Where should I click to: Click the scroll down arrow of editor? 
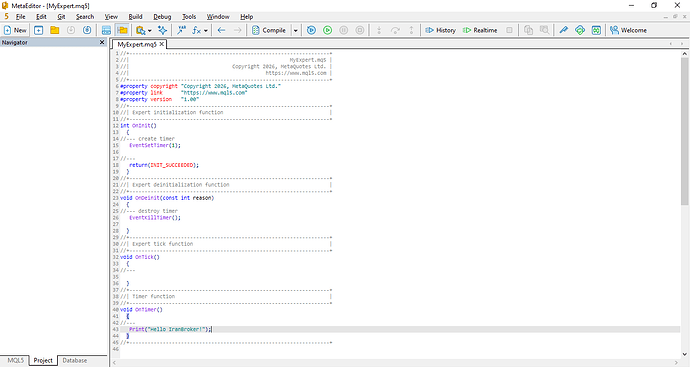tap(685, 354)
